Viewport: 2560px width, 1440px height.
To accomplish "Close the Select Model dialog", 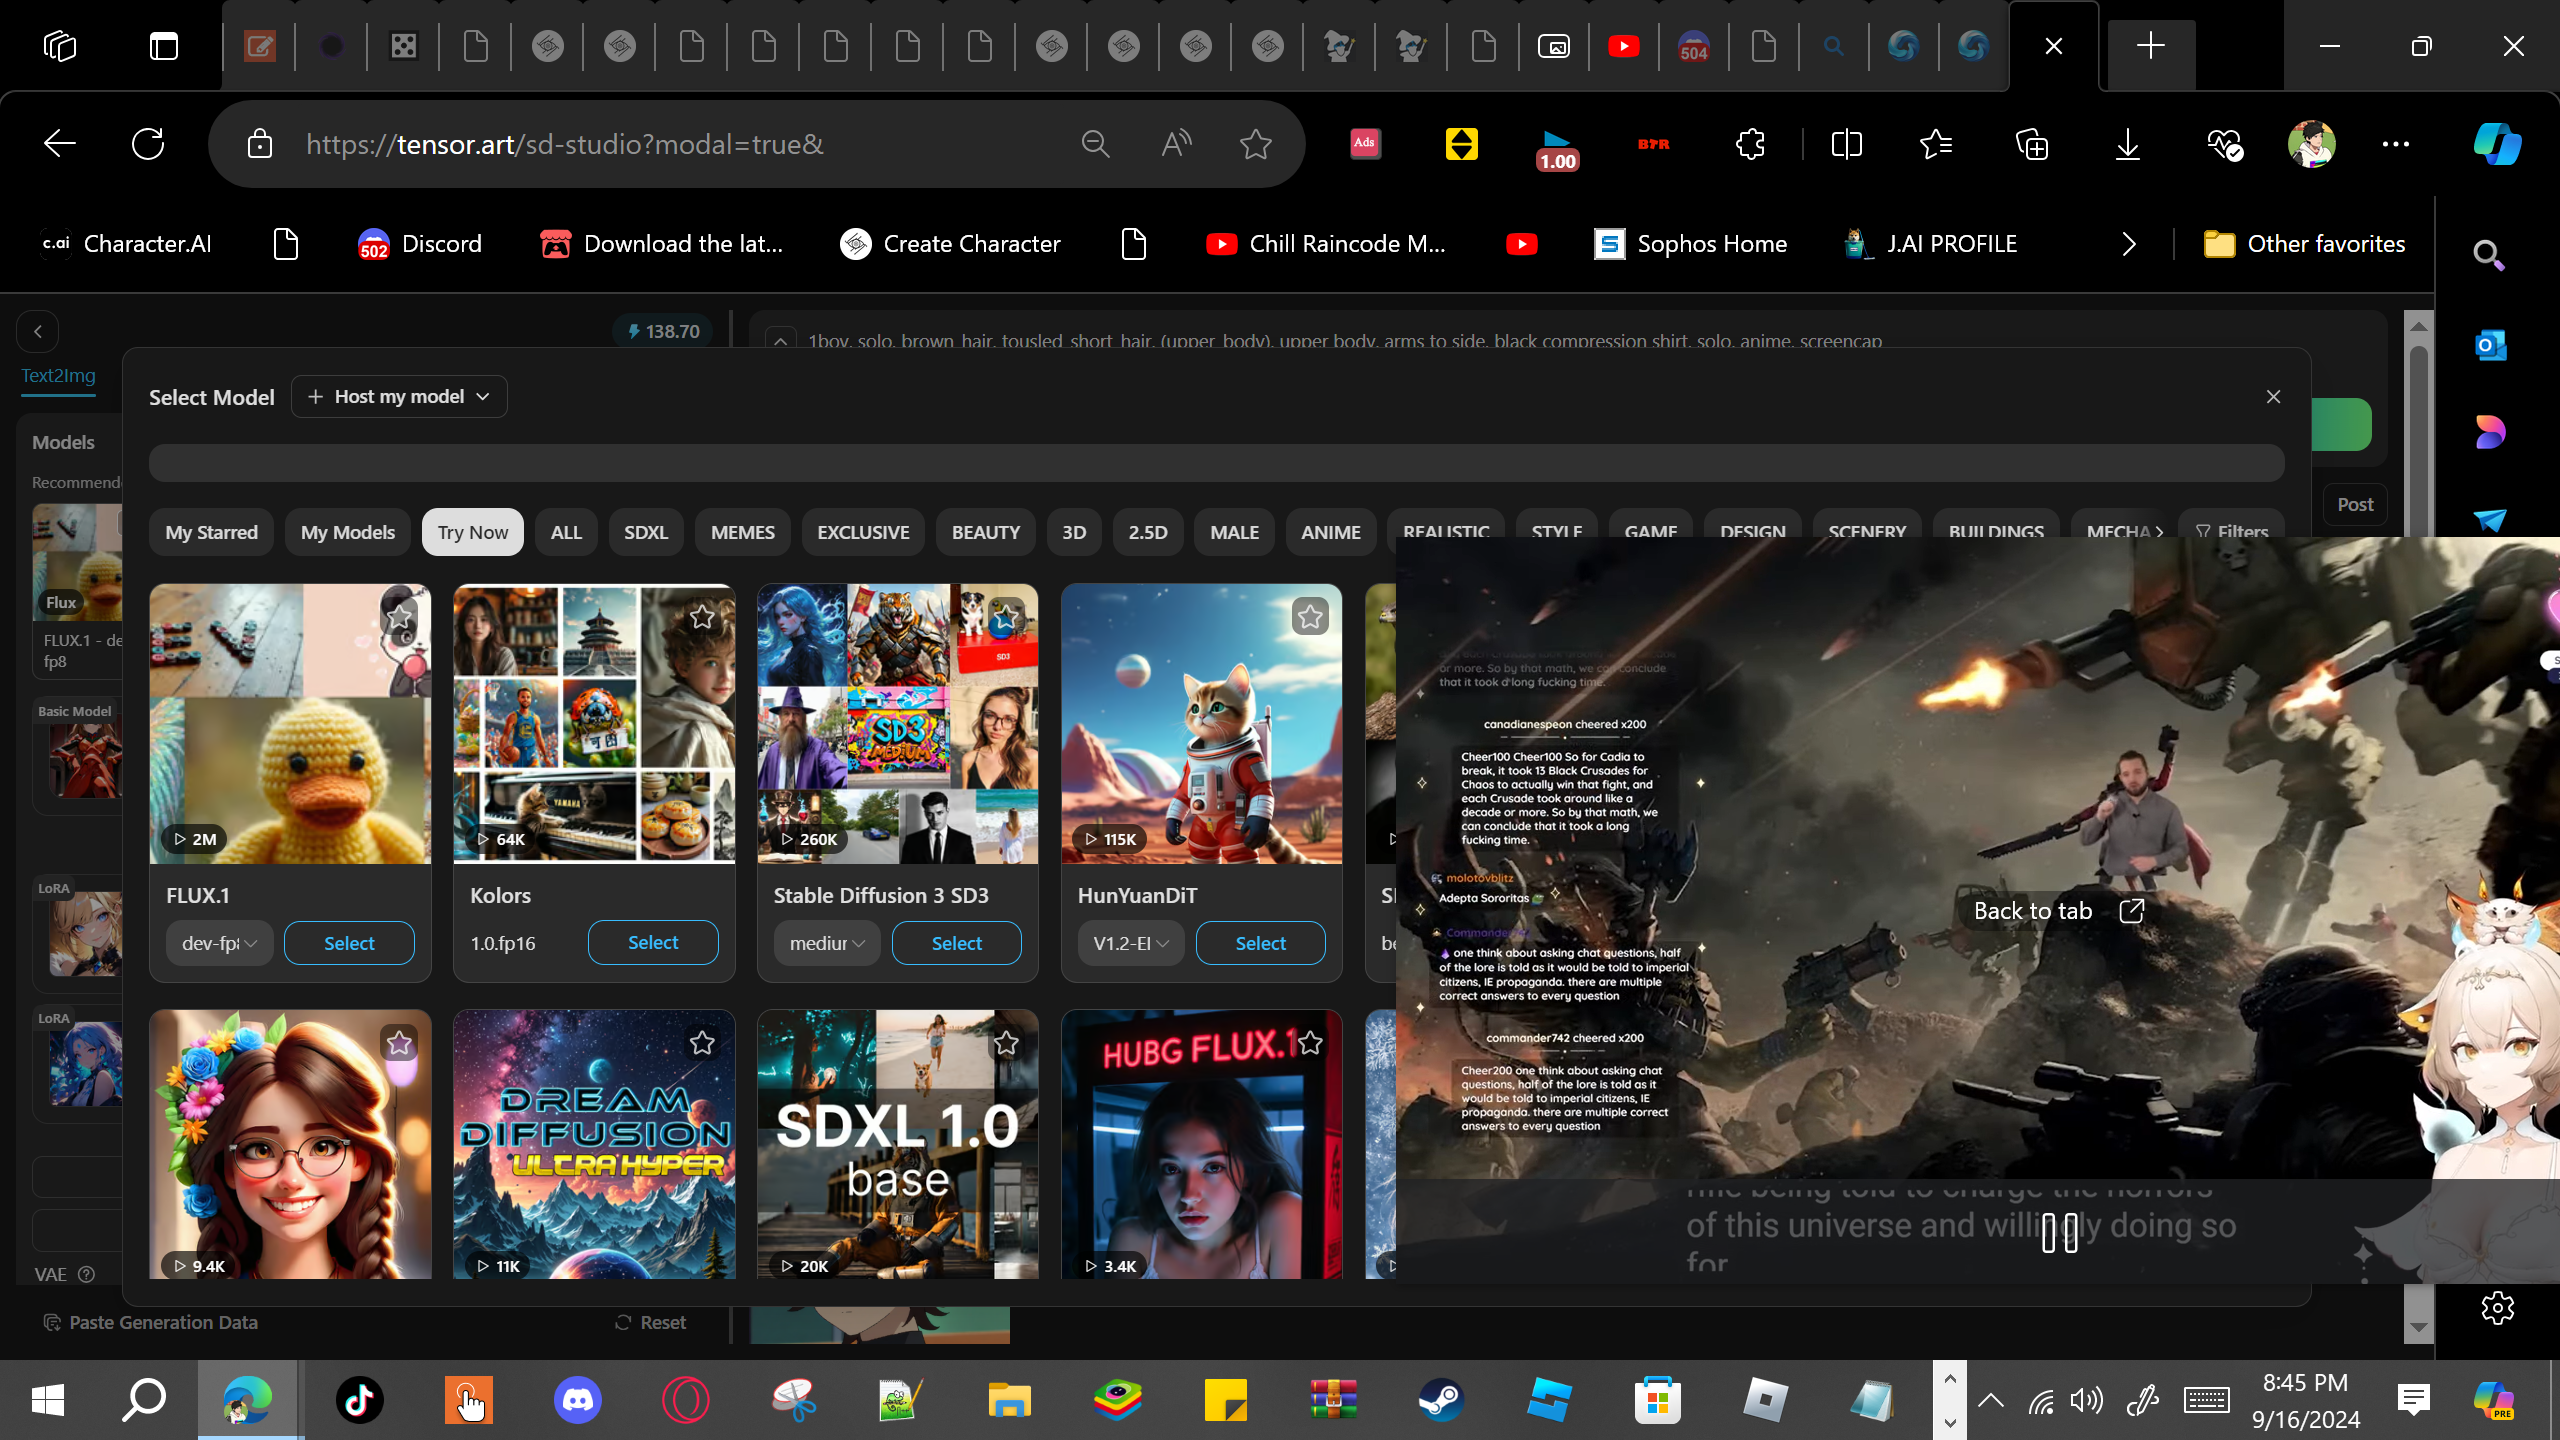I will tap(2273, 397).
